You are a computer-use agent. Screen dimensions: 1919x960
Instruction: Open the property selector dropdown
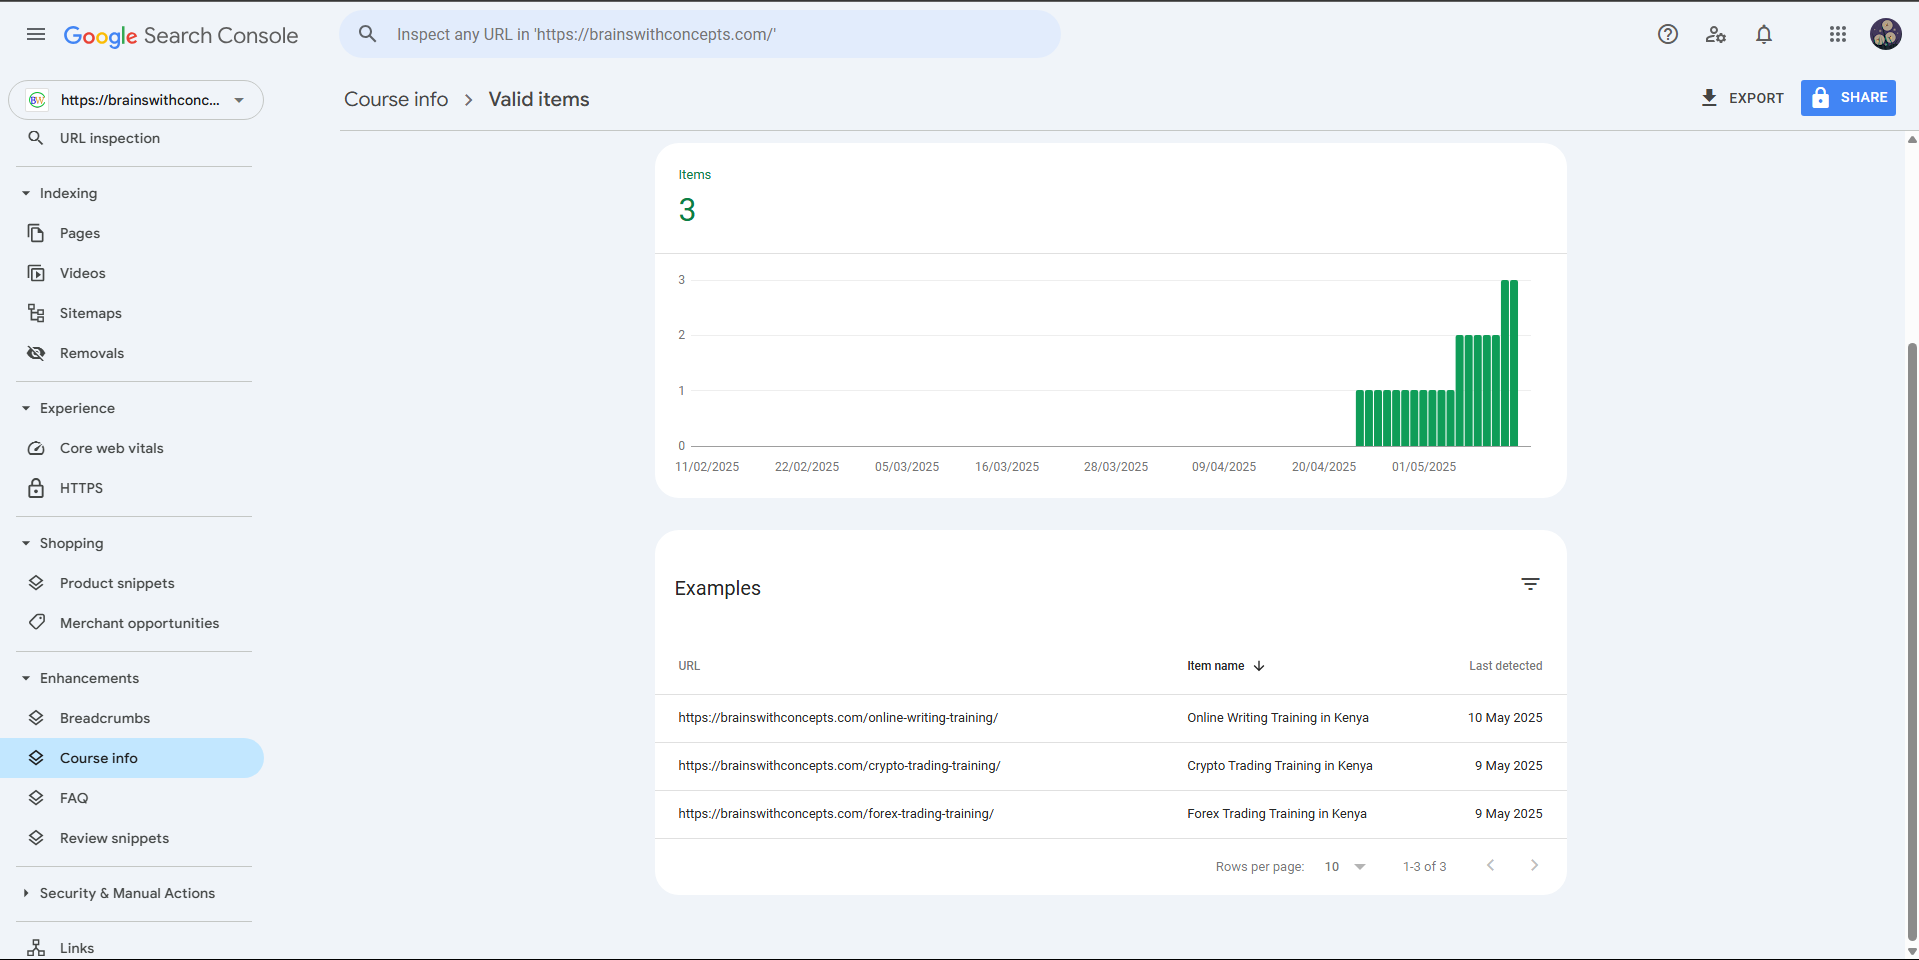tap(136, 100)
